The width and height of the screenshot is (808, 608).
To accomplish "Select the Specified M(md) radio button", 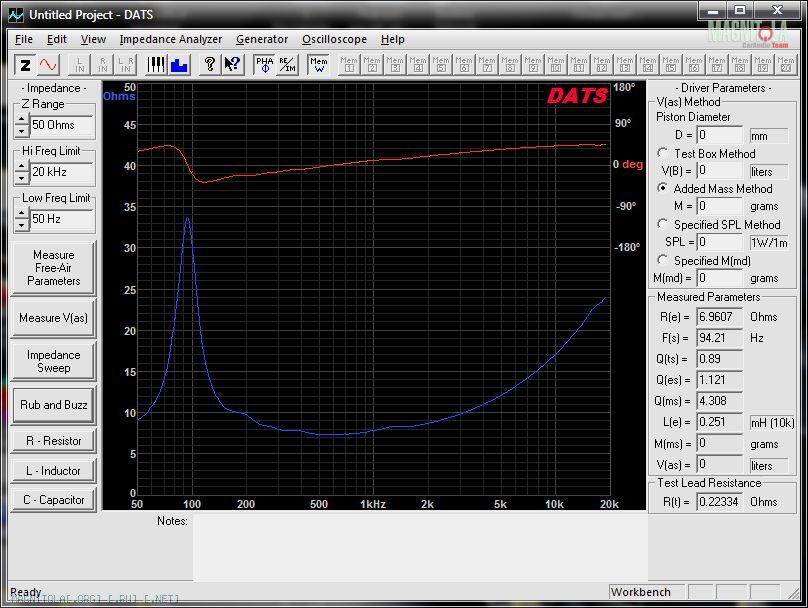I will pos(663,260).
